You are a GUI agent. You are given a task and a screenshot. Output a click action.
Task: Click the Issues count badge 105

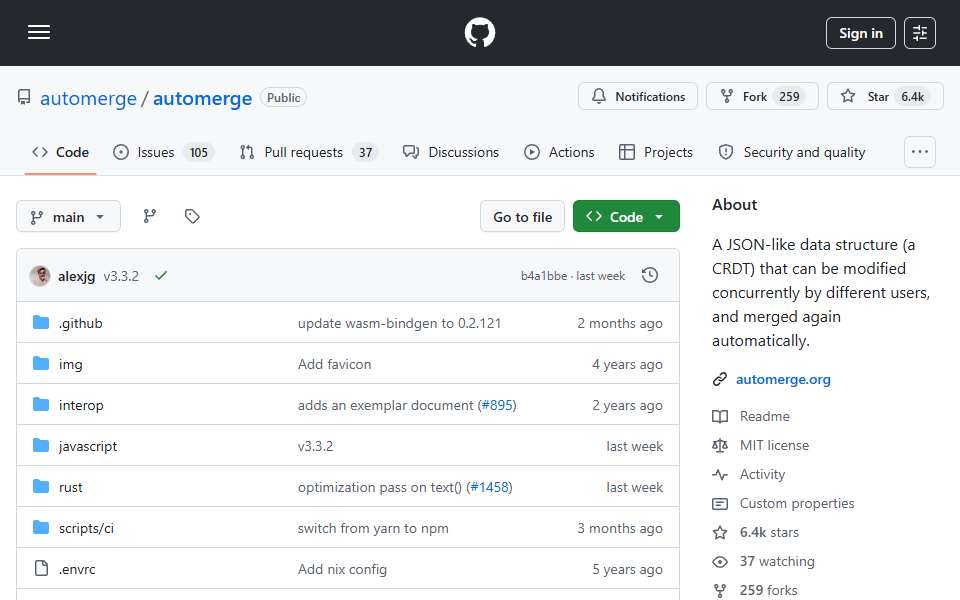pos(198,152)
